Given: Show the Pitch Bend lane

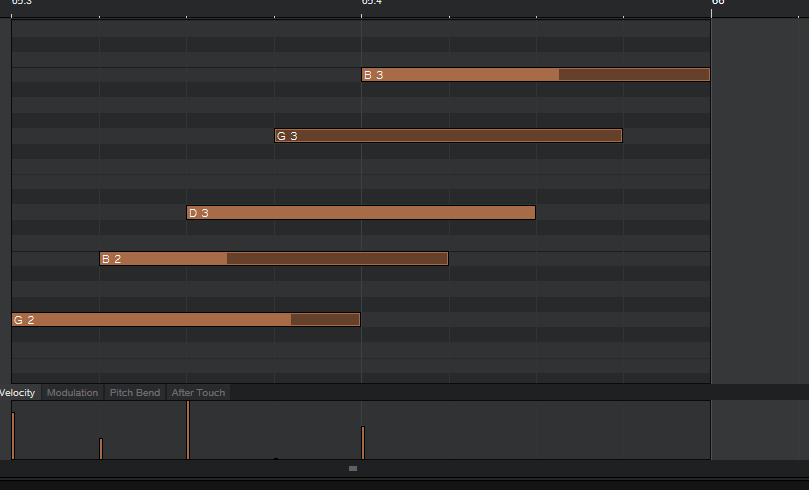Looking at the screenshot, I should coord(135,393).
